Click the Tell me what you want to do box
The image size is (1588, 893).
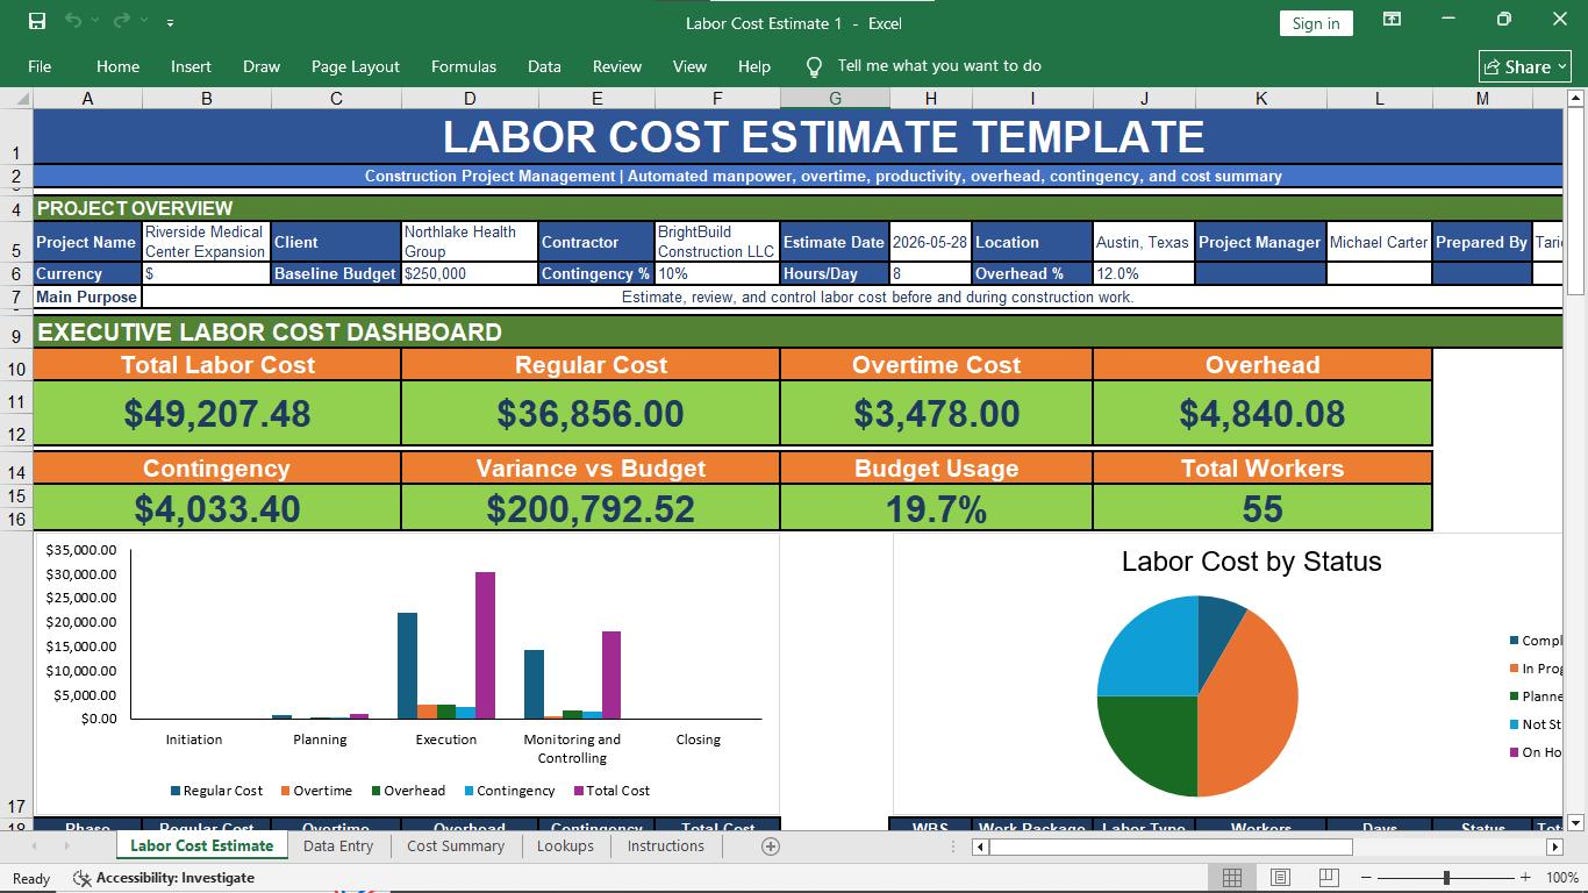point(939,66)
